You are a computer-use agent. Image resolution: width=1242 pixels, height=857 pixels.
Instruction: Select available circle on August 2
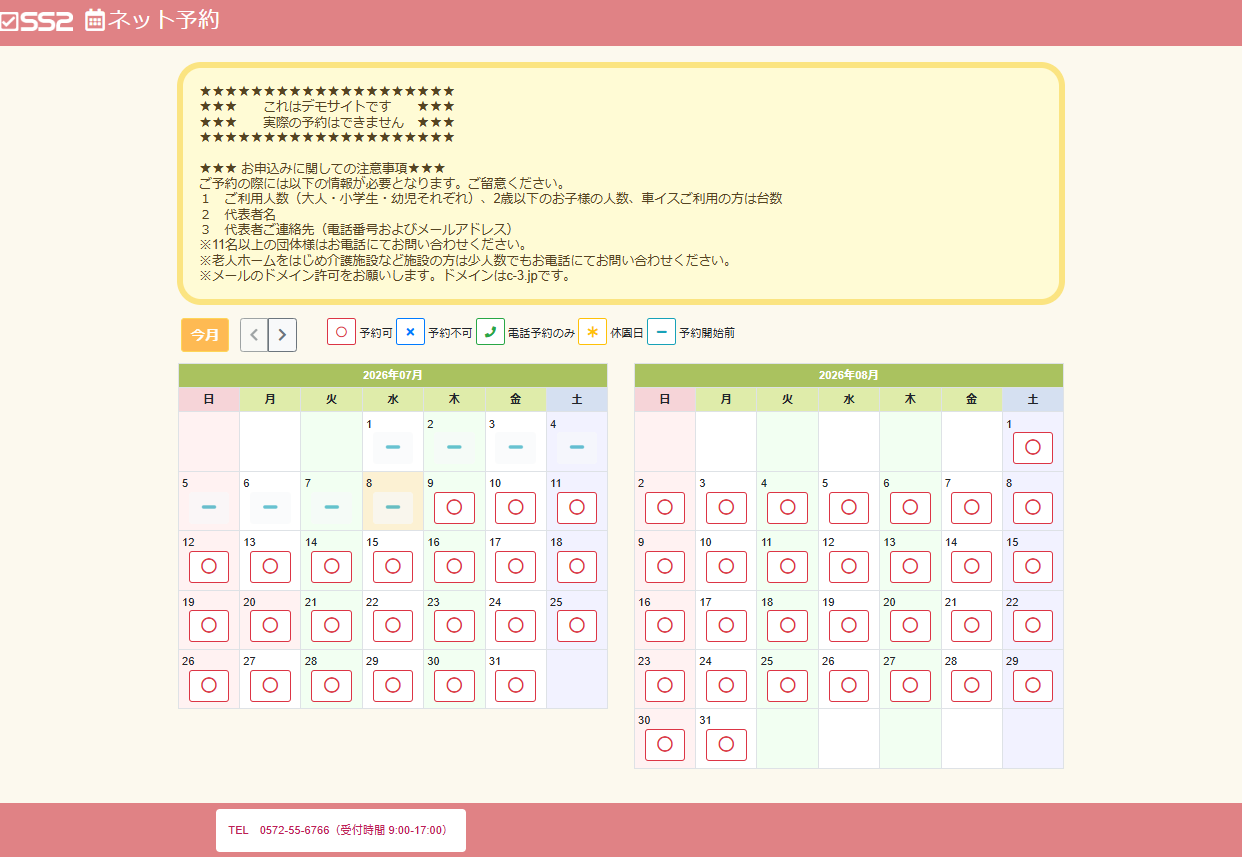665,508
